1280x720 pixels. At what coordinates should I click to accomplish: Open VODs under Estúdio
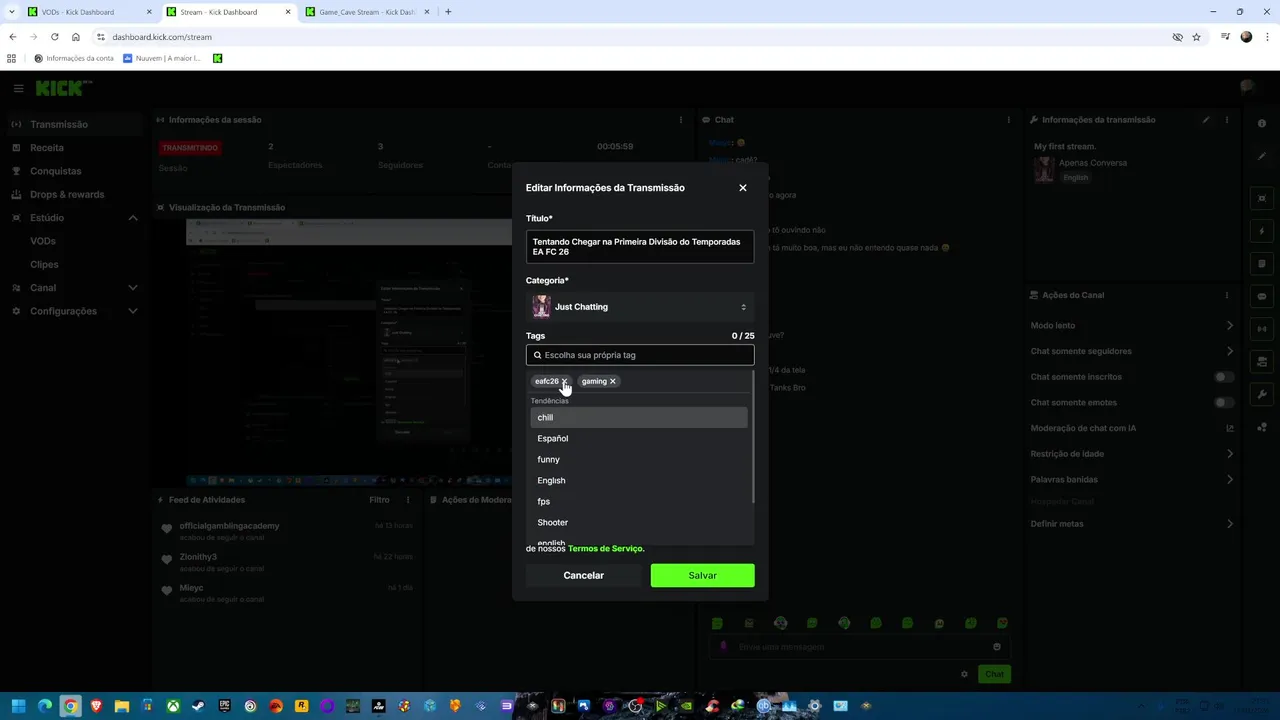pos(43,241)
